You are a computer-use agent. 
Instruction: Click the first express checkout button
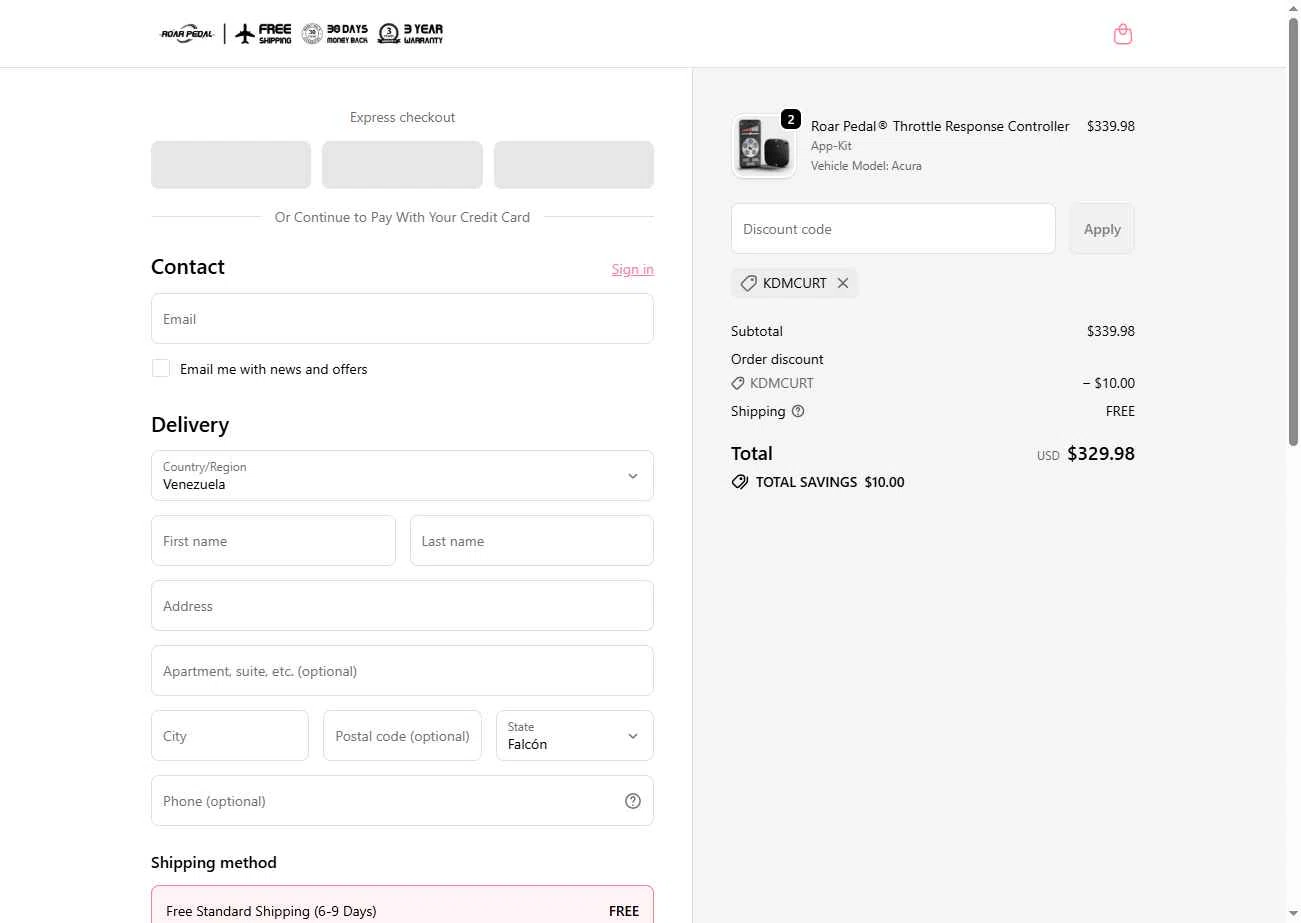point(231,165)
